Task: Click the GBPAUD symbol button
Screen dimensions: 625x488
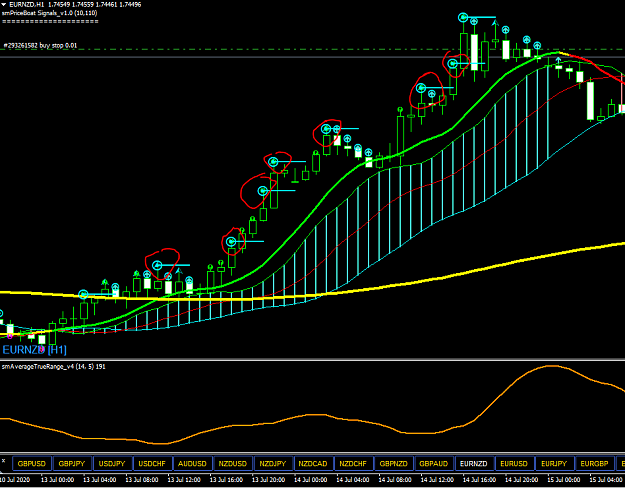Action: point(434,464)
